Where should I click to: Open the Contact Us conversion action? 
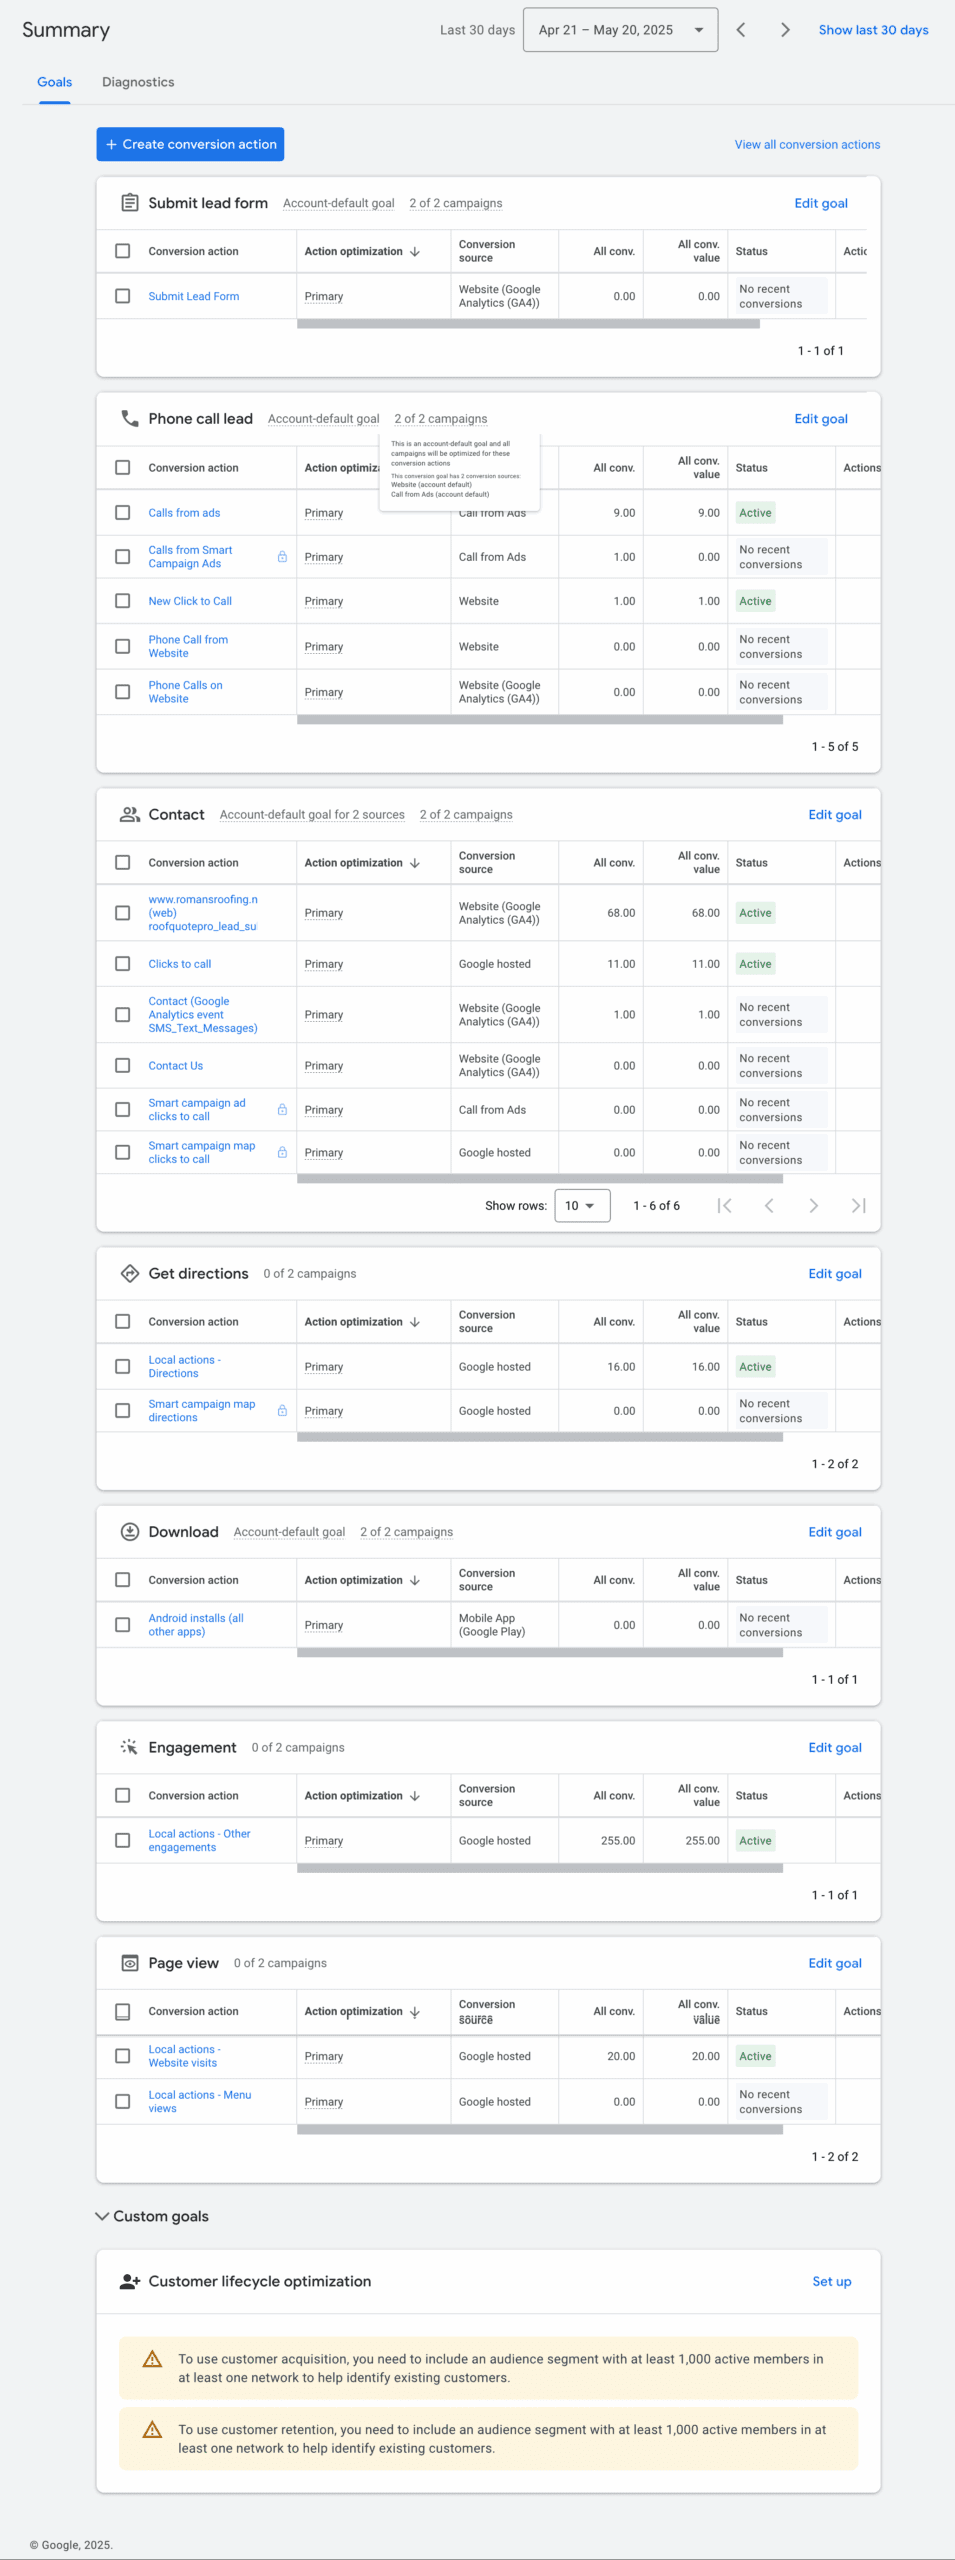[176, 1066]
